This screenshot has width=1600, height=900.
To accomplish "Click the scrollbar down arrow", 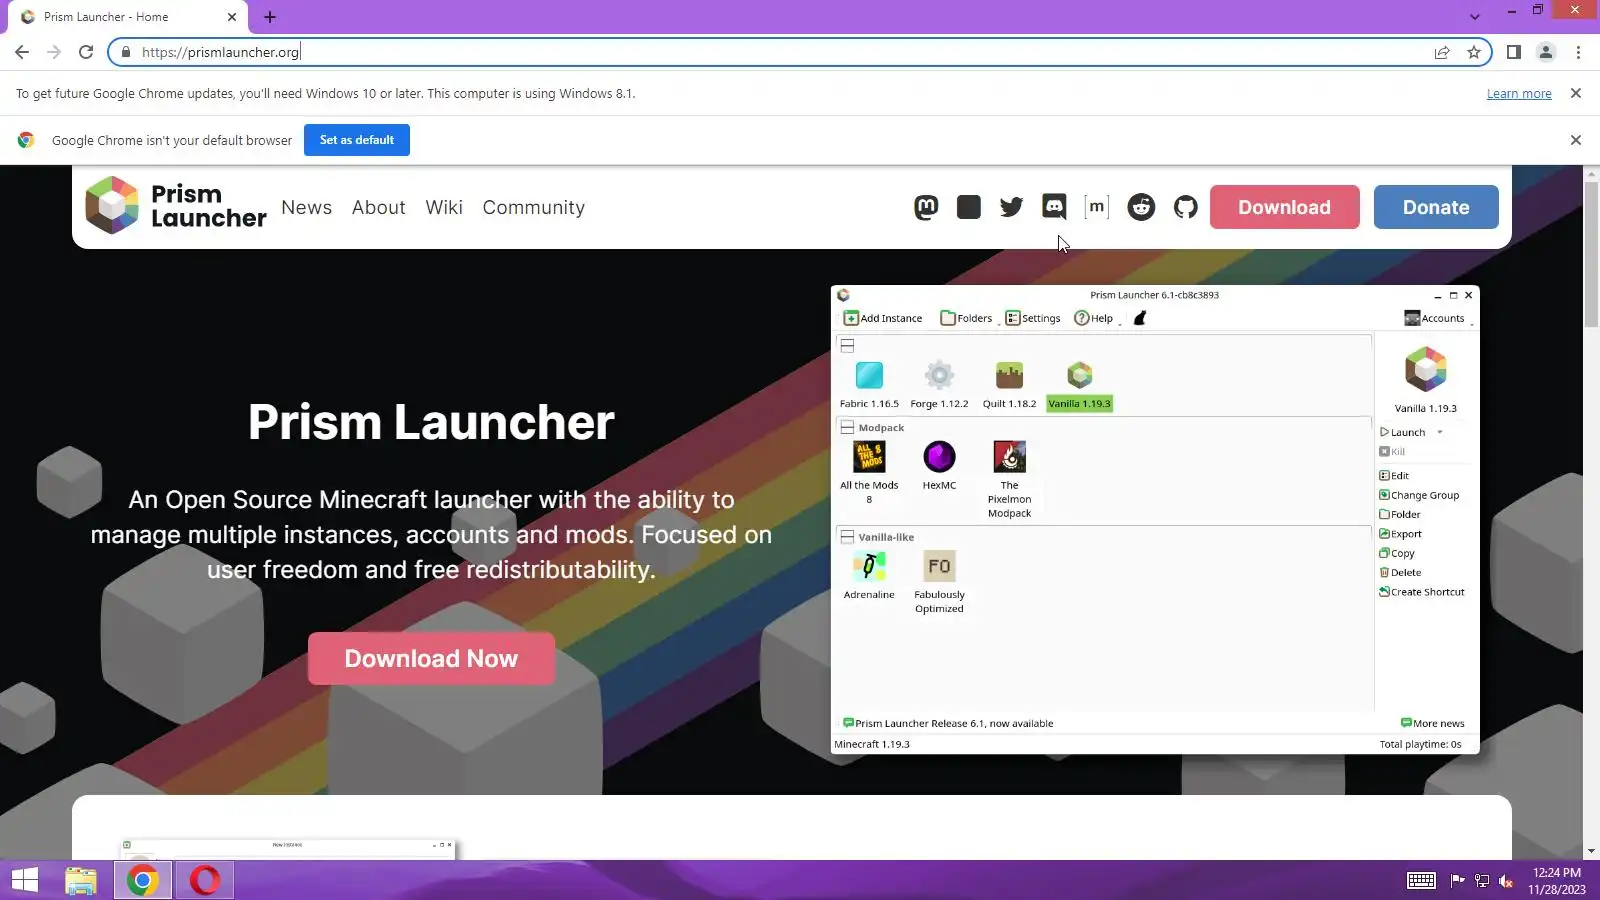I will (1592, 852).
